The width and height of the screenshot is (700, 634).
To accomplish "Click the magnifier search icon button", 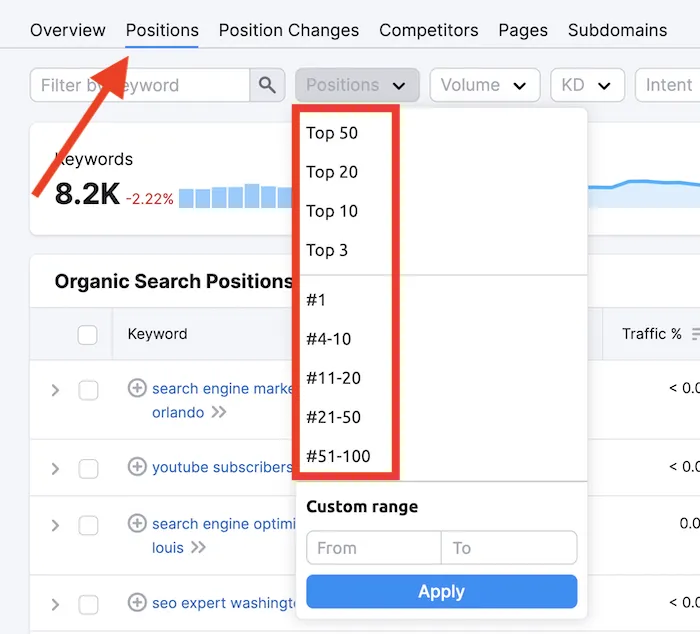I will pos(266,85).
